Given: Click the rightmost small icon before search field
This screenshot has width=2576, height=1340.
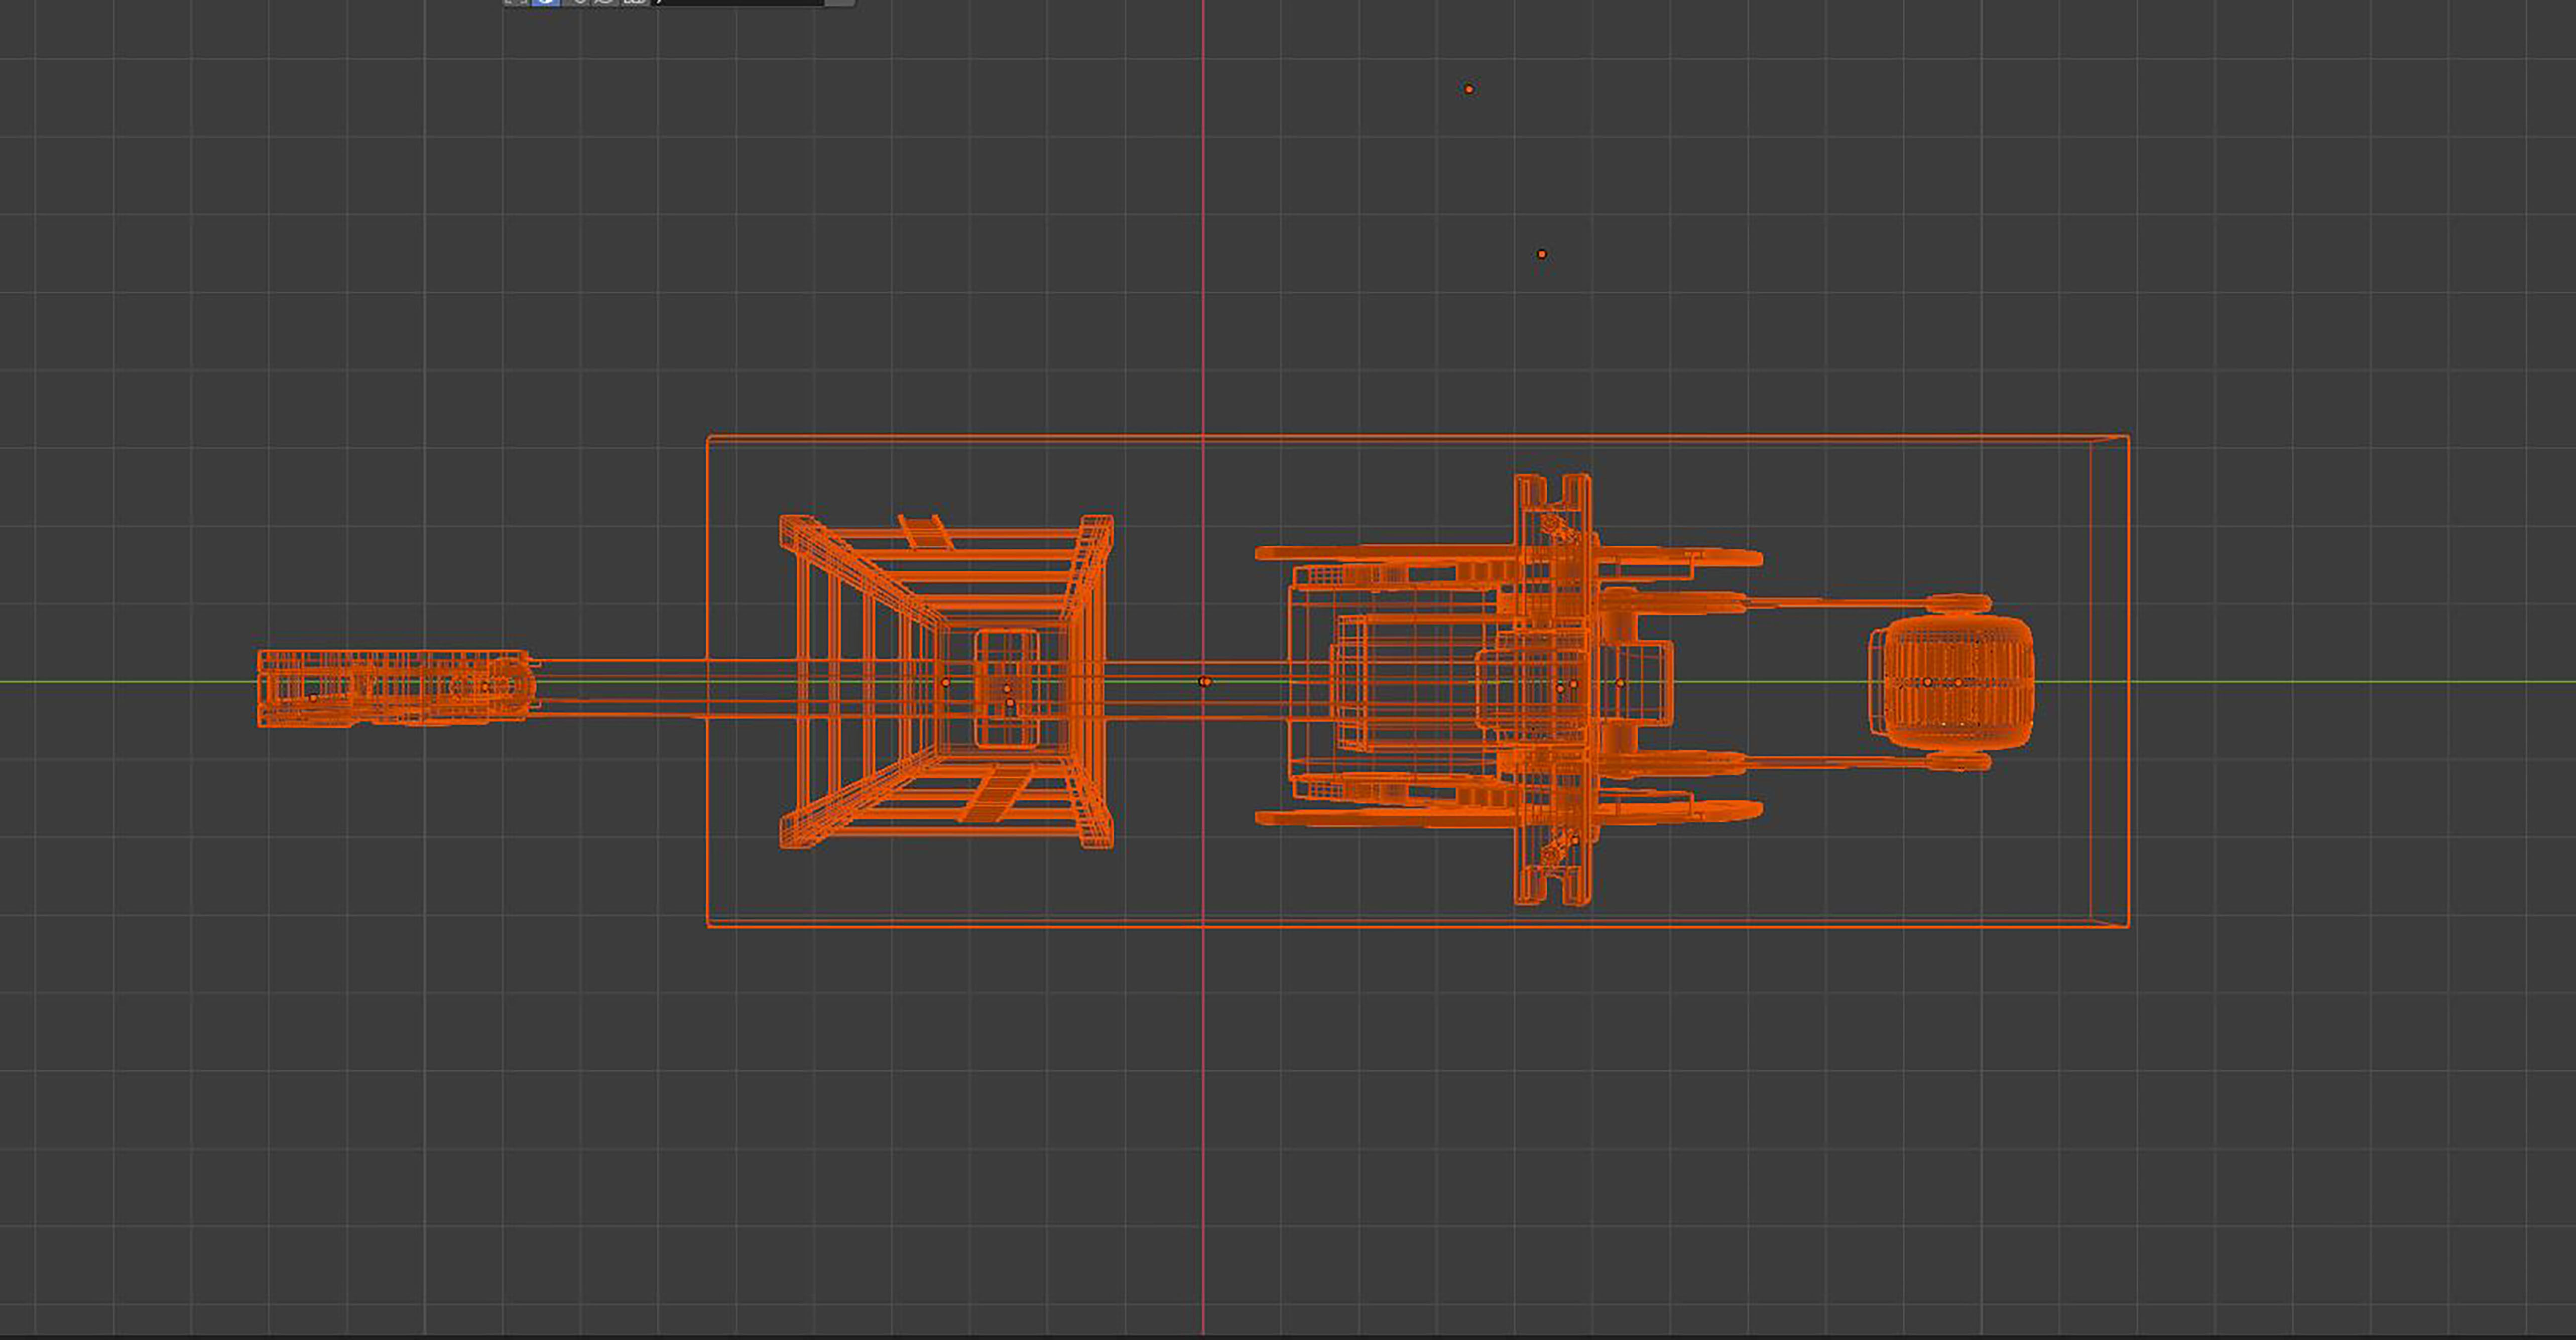Looking at the screenshot, I should (x=633, y=3).
